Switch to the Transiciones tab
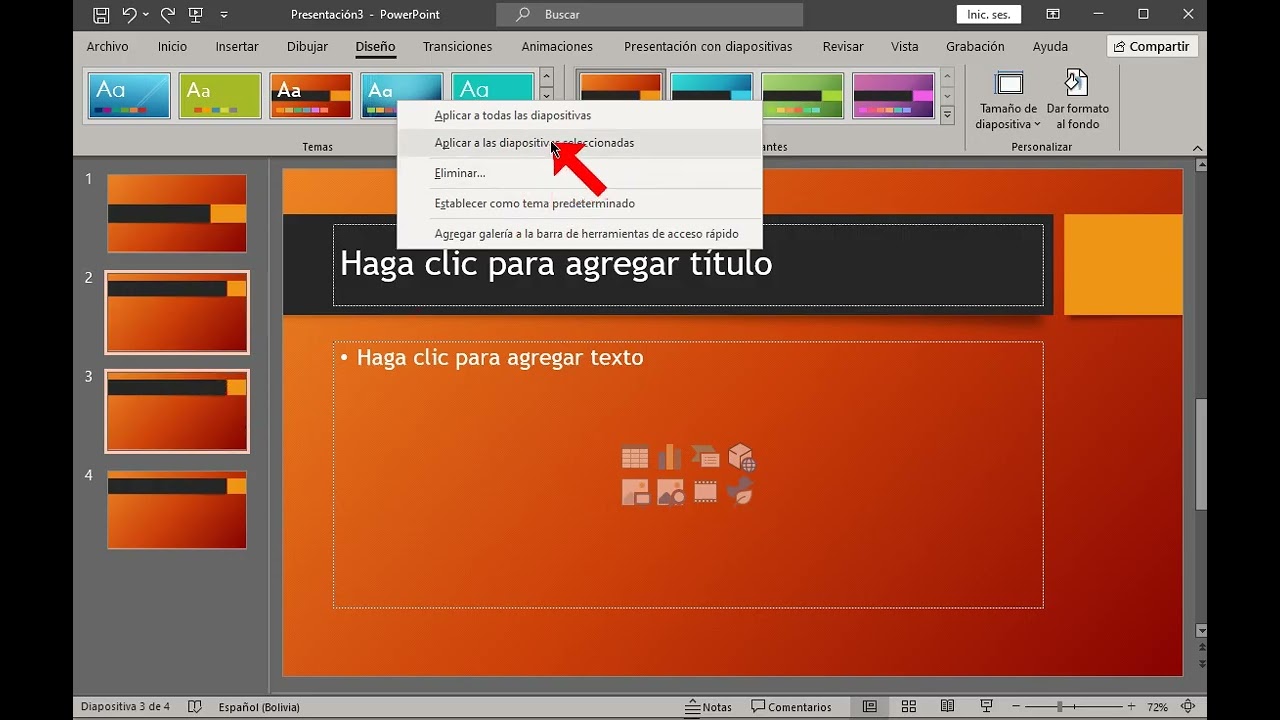 point(457,47)
